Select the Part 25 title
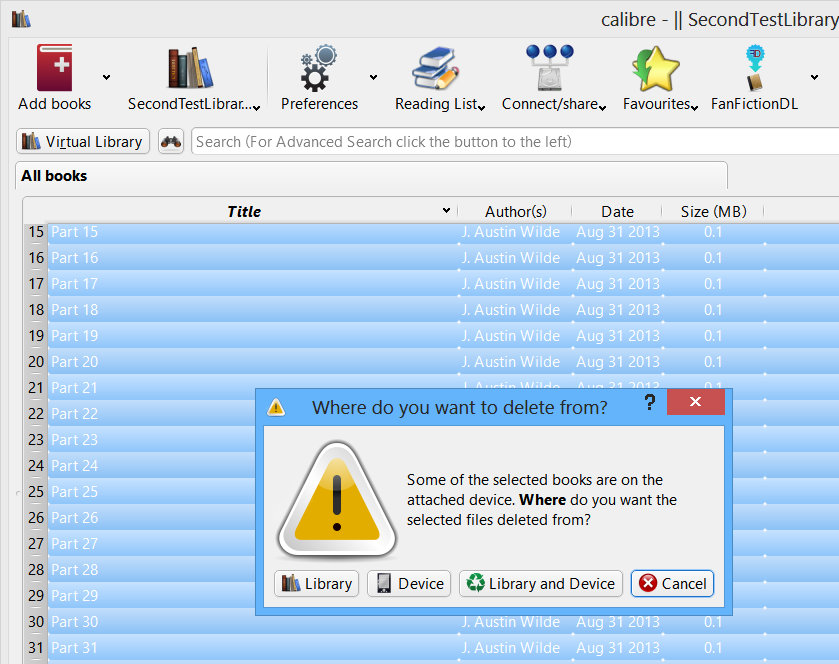 (74, 492)
